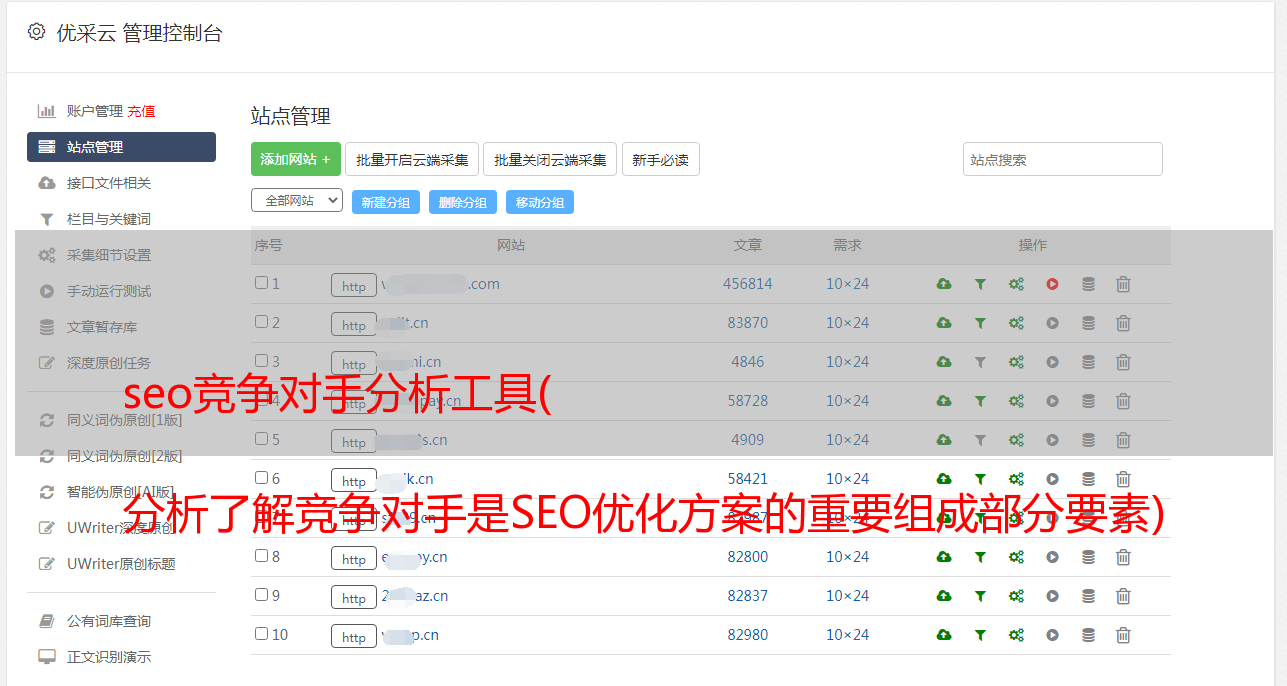The width and height of the screenshot is (1287, 686).
Task: Click the 删除分组 button
Action: pos(463,202)
